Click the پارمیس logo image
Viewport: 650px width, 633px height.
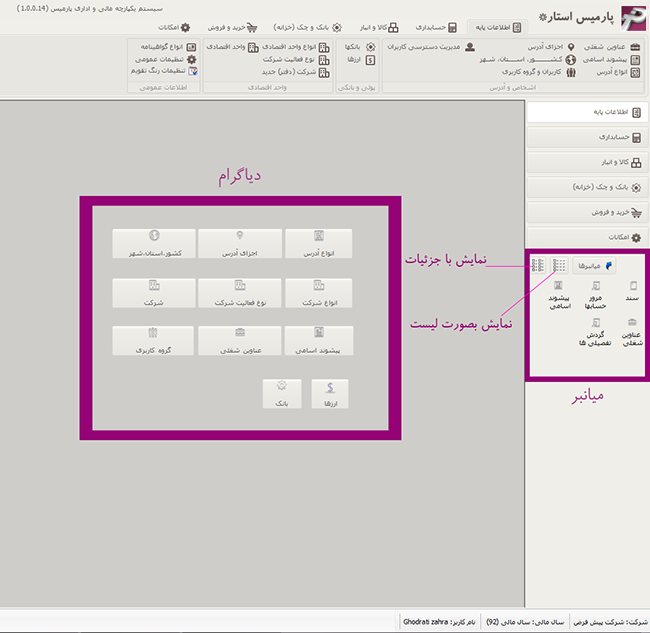coord(633,18)
